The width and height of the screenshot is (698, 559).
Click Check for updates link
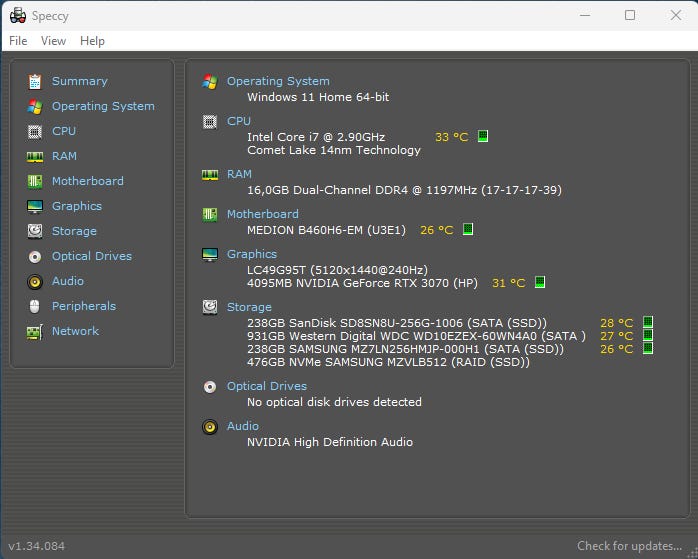[x=629, y=546]
